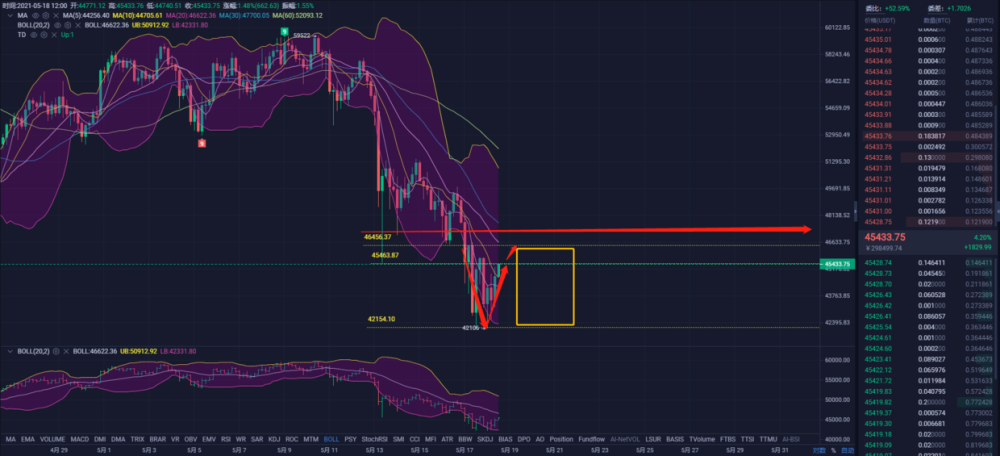Click the 45435.01 sell order price row

(x=881, y=40)
